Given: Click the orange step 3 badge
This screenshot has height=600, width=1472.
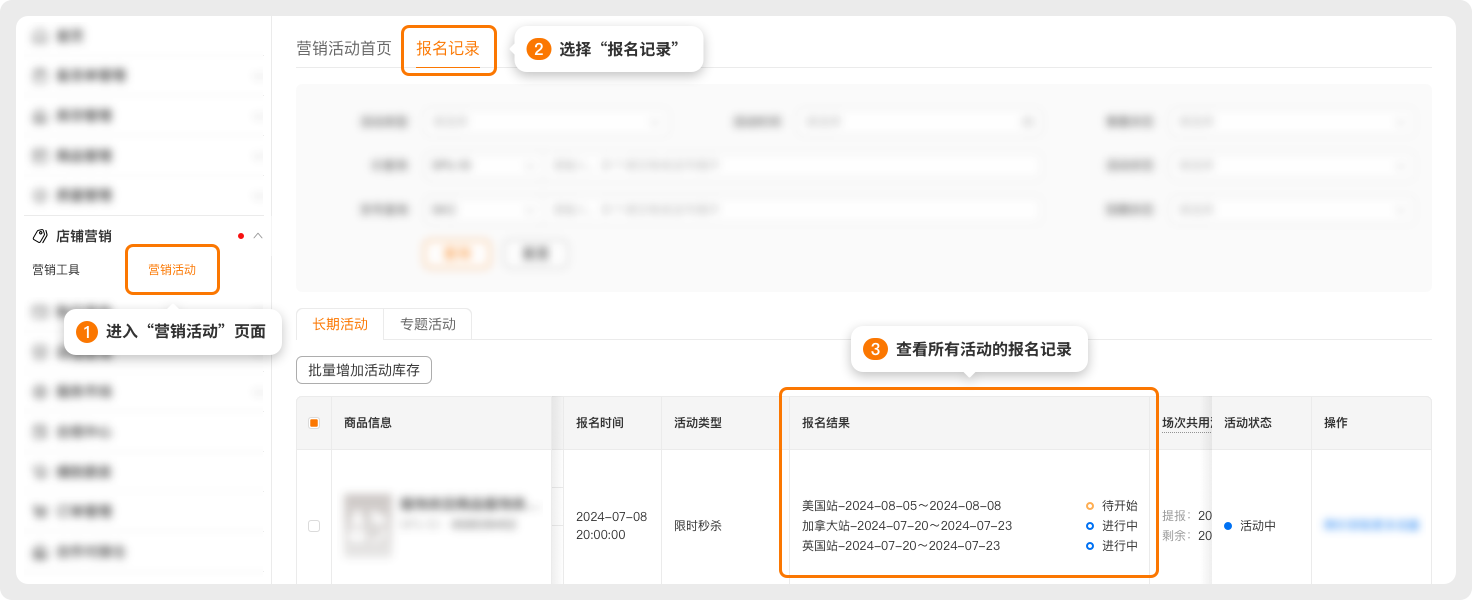Looking at the screenshot, I should click(x=875, y=349).
